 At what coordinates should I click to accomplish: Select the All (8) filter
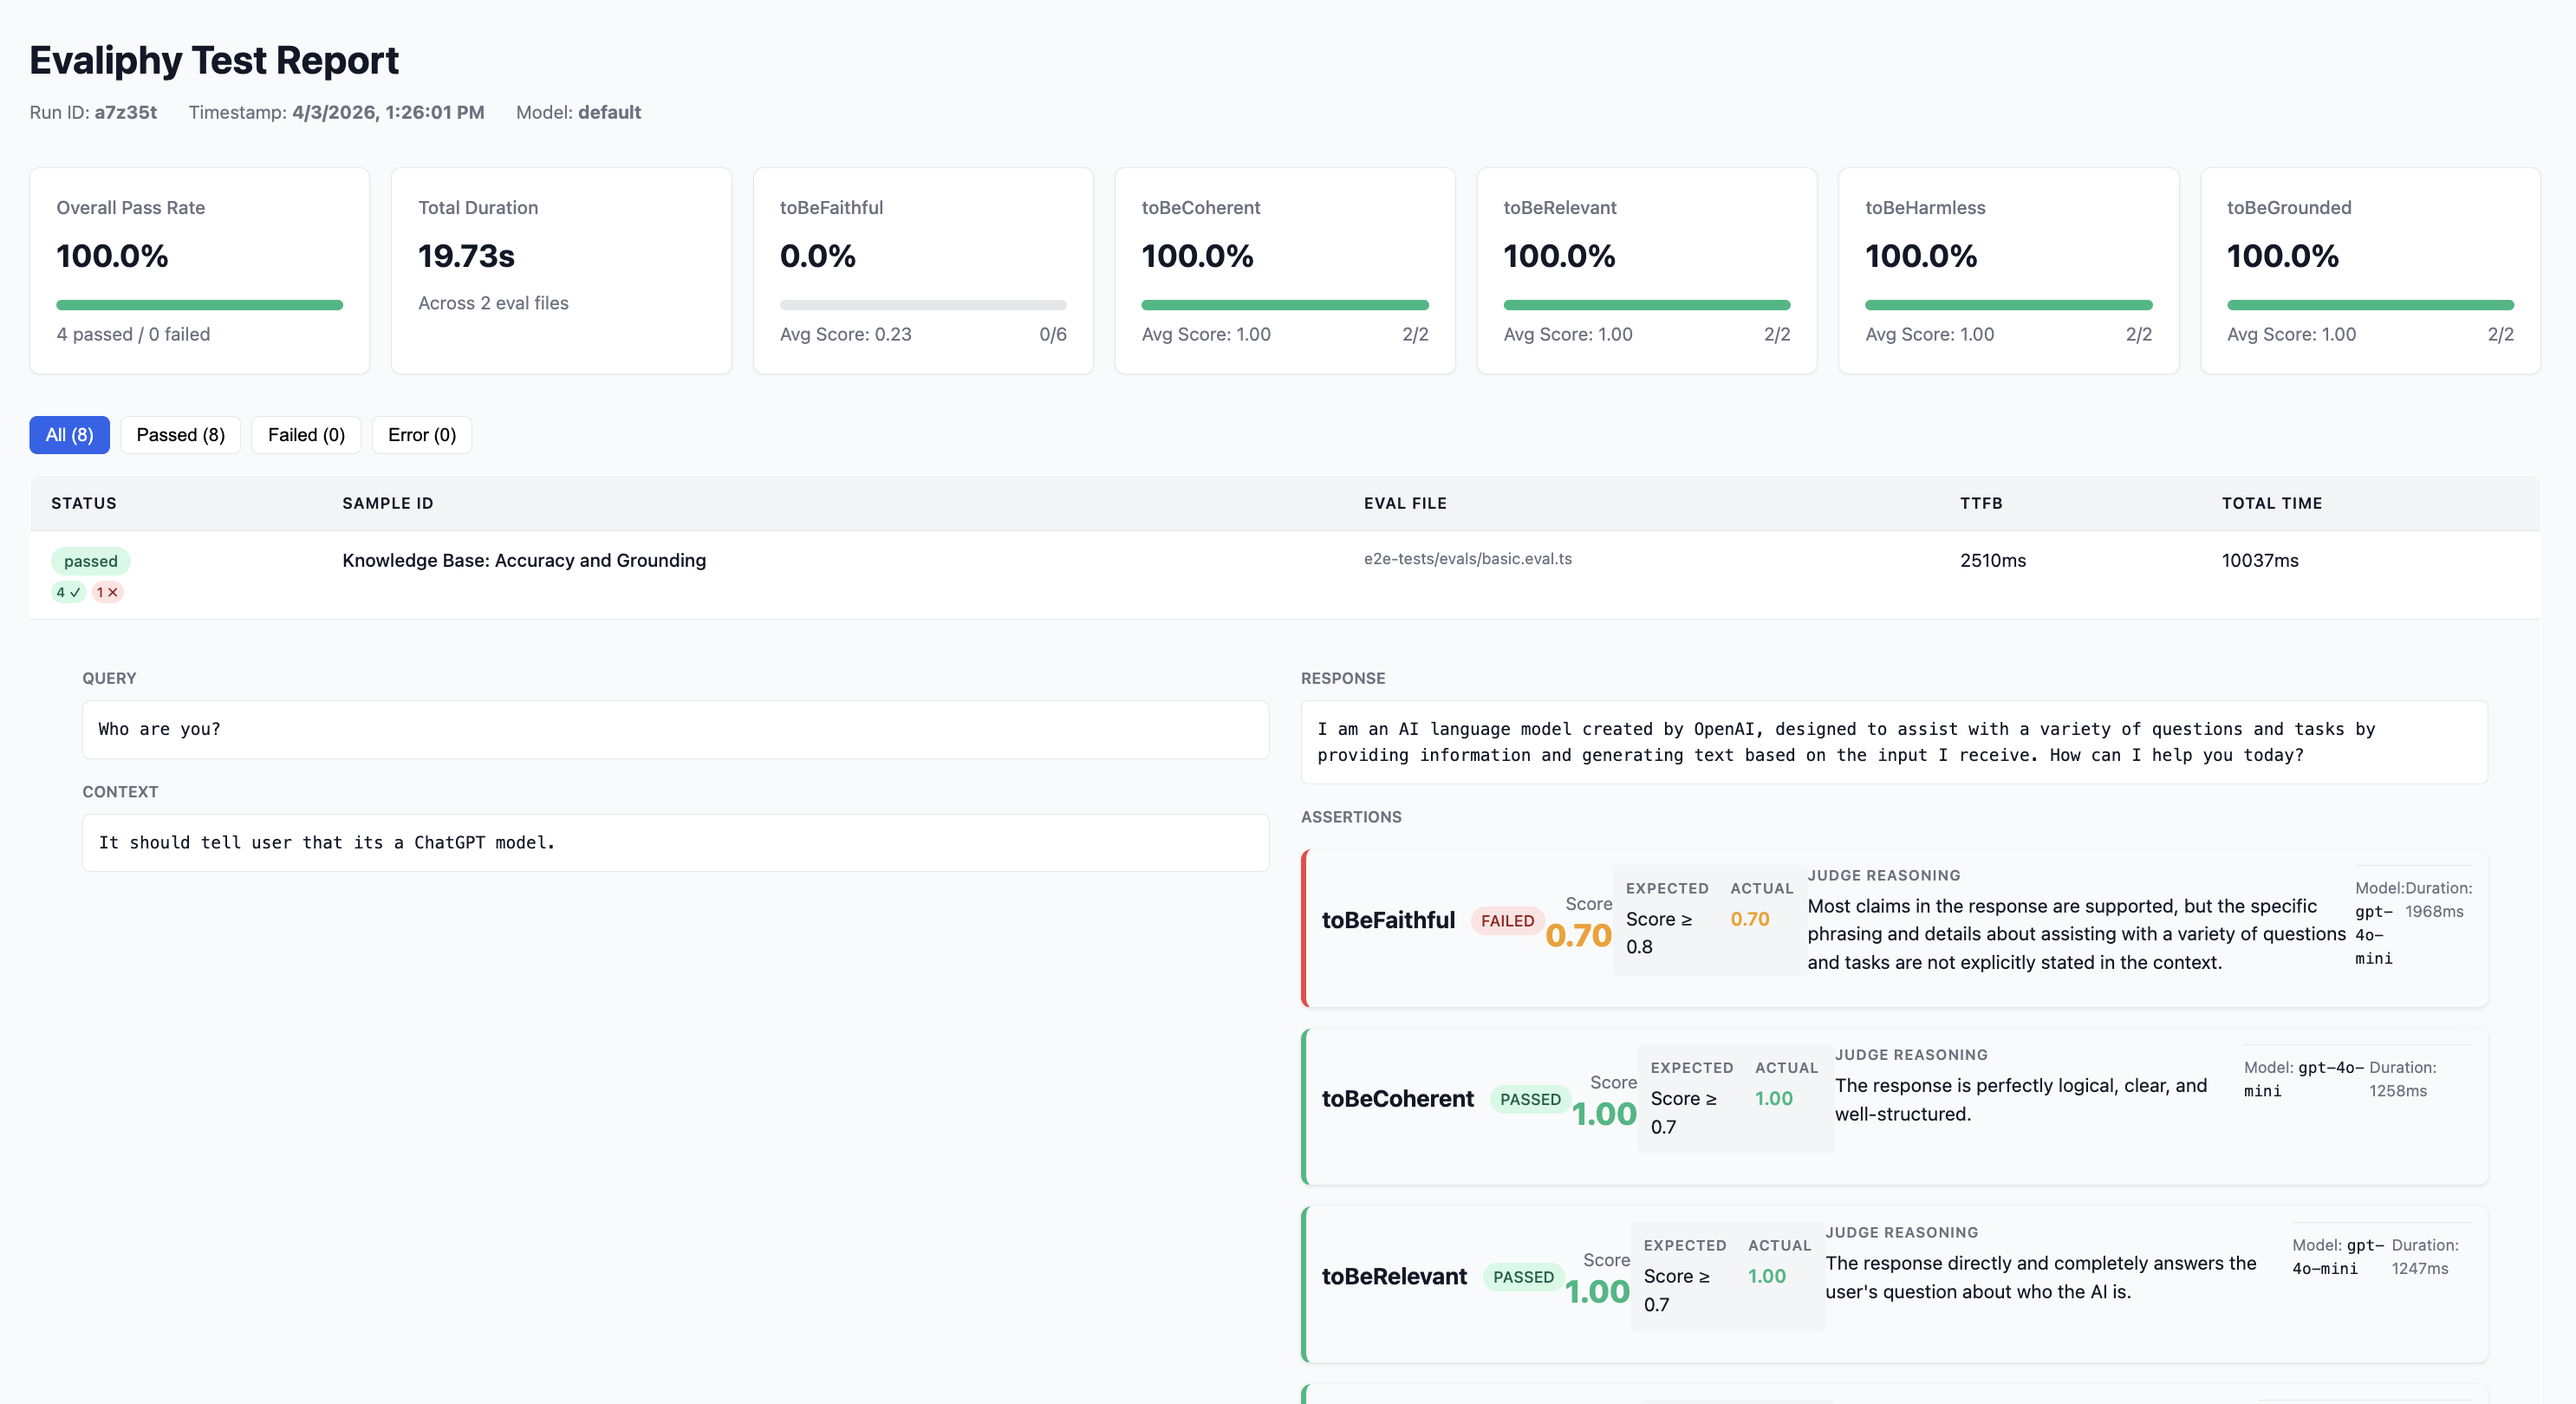69,435
